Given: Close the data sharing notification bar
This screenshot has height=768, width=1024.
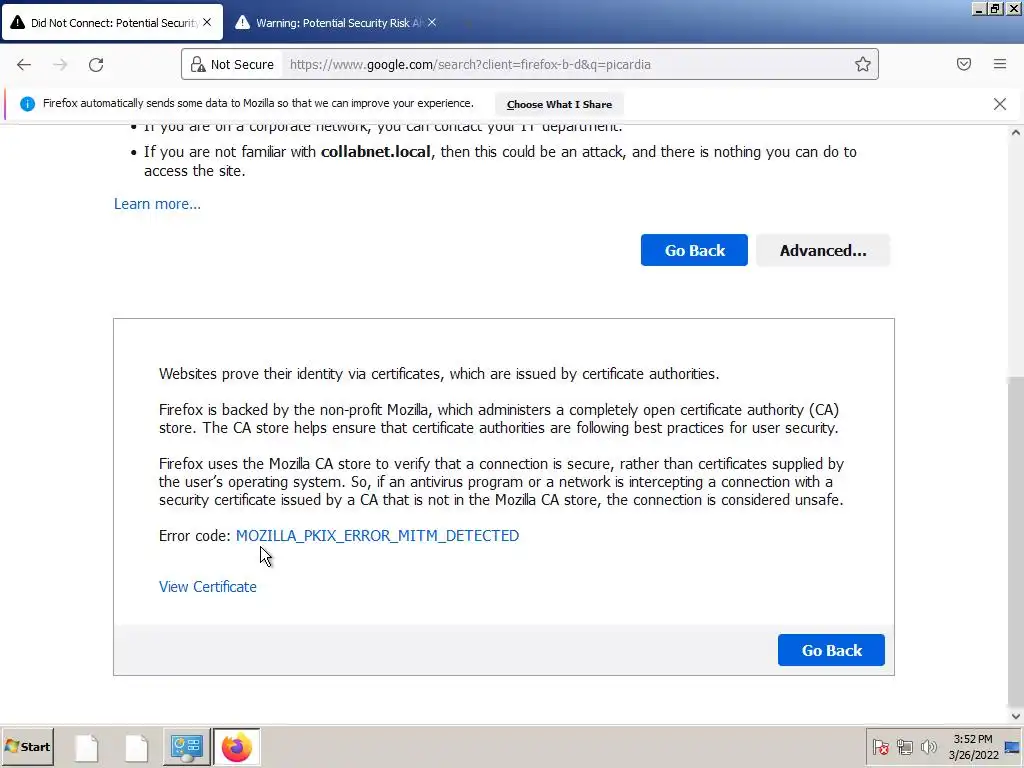Looking at the screenshot, I should [x=1000, y=104].
